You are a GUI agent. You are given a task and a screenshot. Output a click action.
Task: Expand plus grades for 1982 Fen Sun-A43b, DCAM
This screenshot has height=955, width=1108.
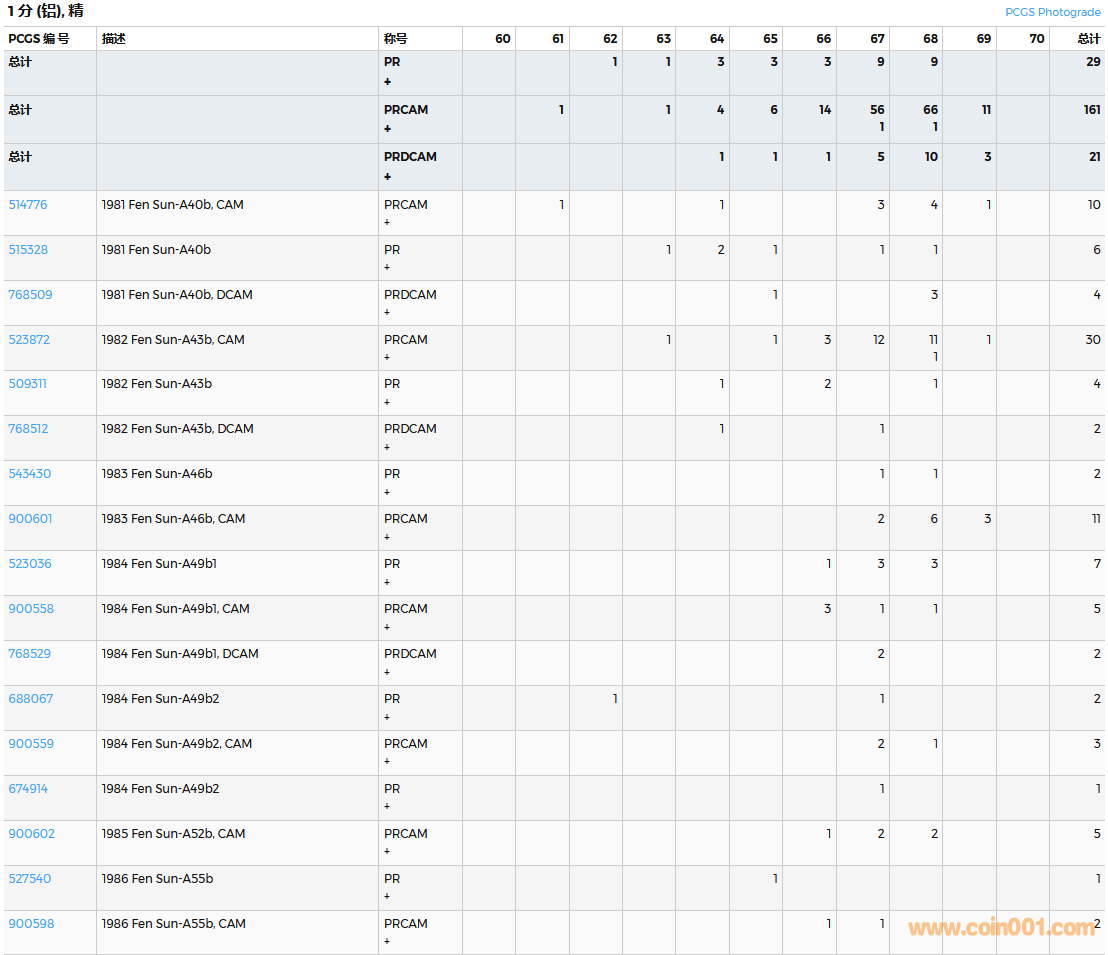(388, 447)
